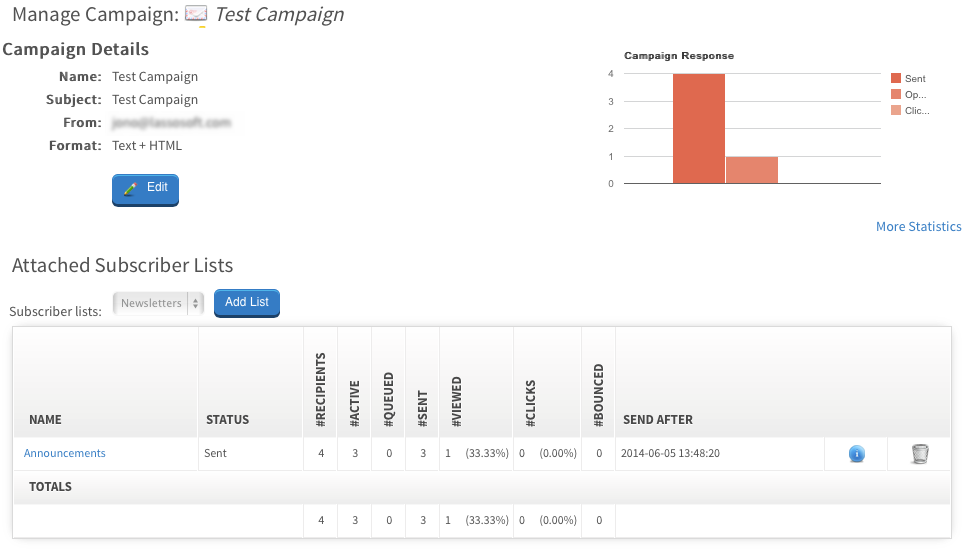Click the SEND AFTER column header
Viewport: 964px width, 551px height.
pos(658,420)
